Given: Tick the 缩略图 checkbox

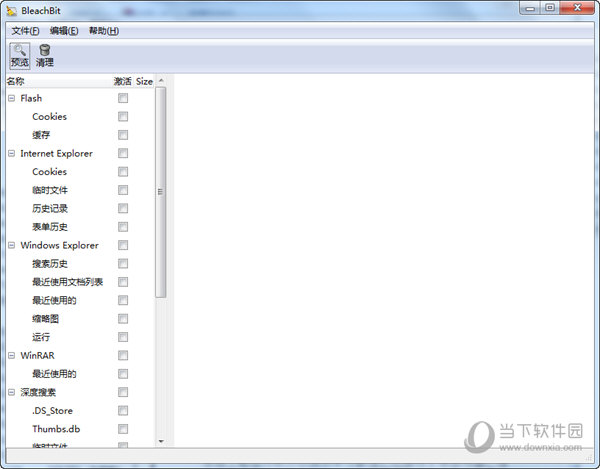Looking at the screenshot, I should point(123,319).
